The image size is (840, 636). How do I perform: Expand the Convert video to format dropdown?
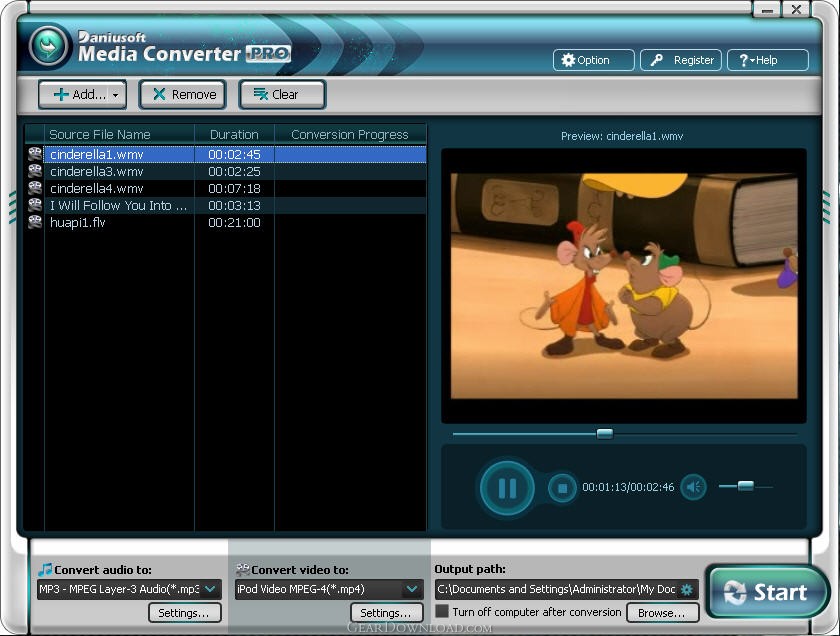[x=412, y=589]
